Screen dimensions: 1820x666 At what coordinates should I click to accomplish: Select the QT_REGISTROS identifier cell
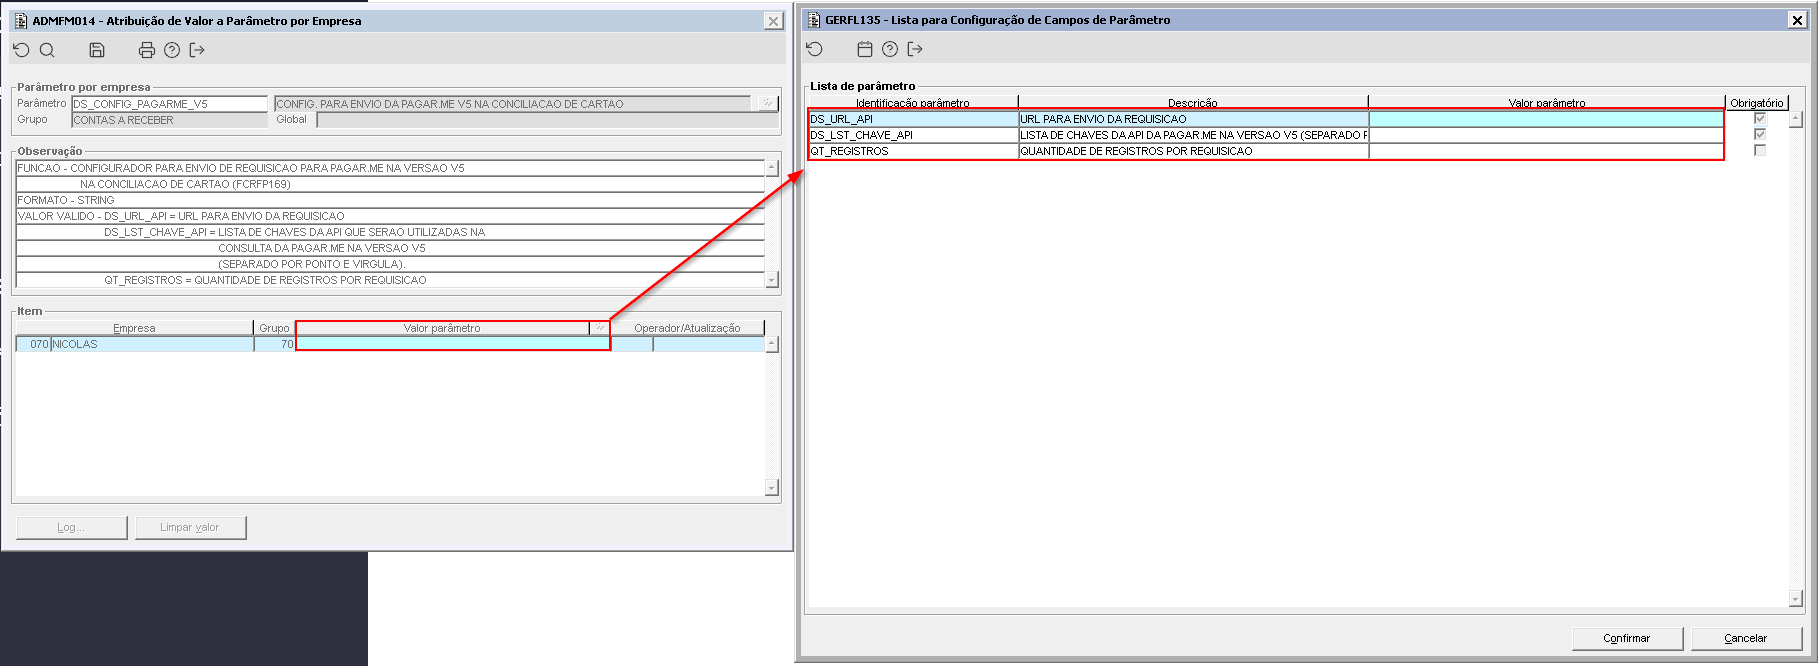(x=913, y=151)
